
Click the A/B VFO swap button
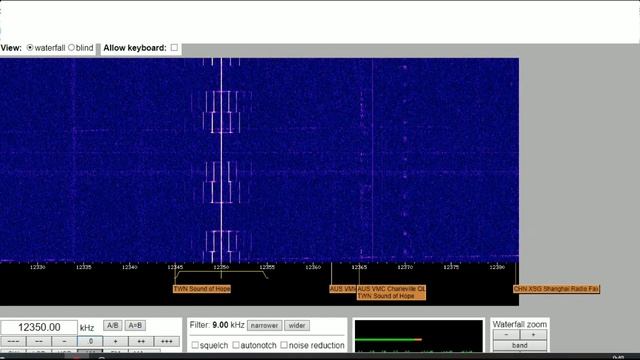click(x=113, y=326)
